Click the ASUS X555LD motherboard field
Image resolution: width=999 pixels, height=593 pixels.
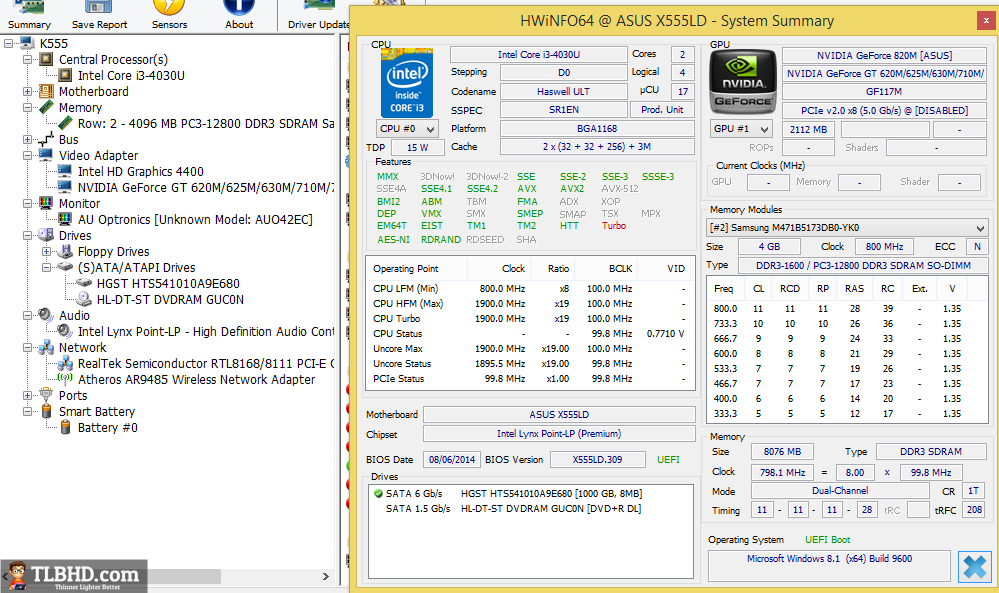click(559, 415)
